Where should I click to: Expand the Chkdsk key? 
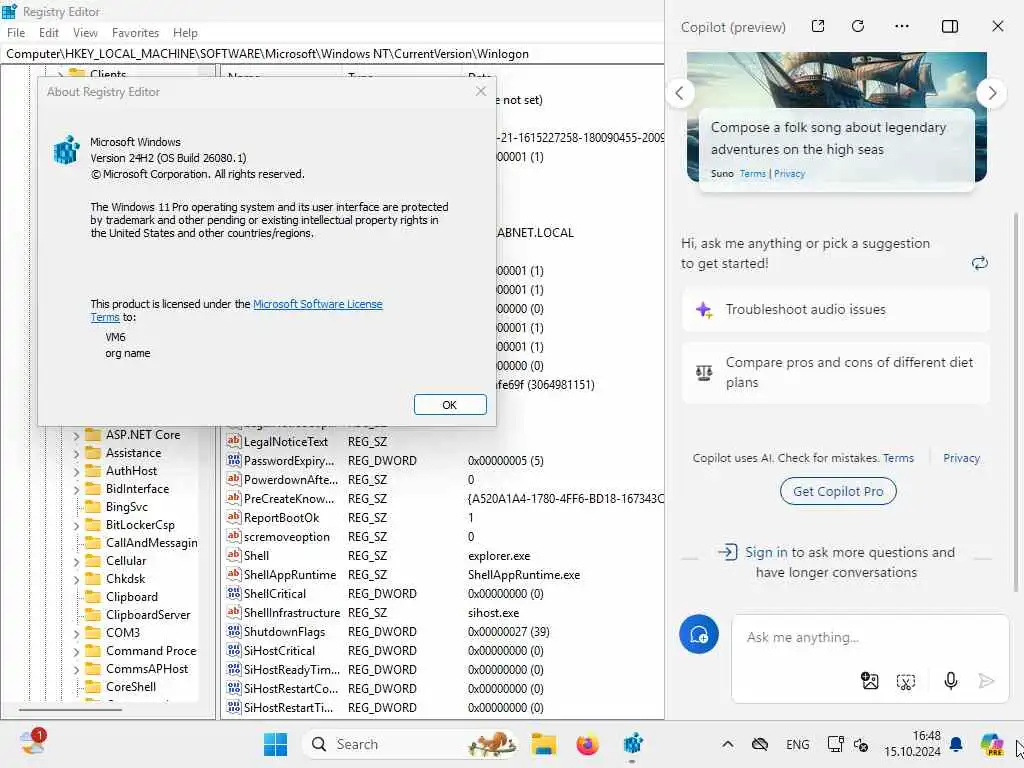[76, 579]
